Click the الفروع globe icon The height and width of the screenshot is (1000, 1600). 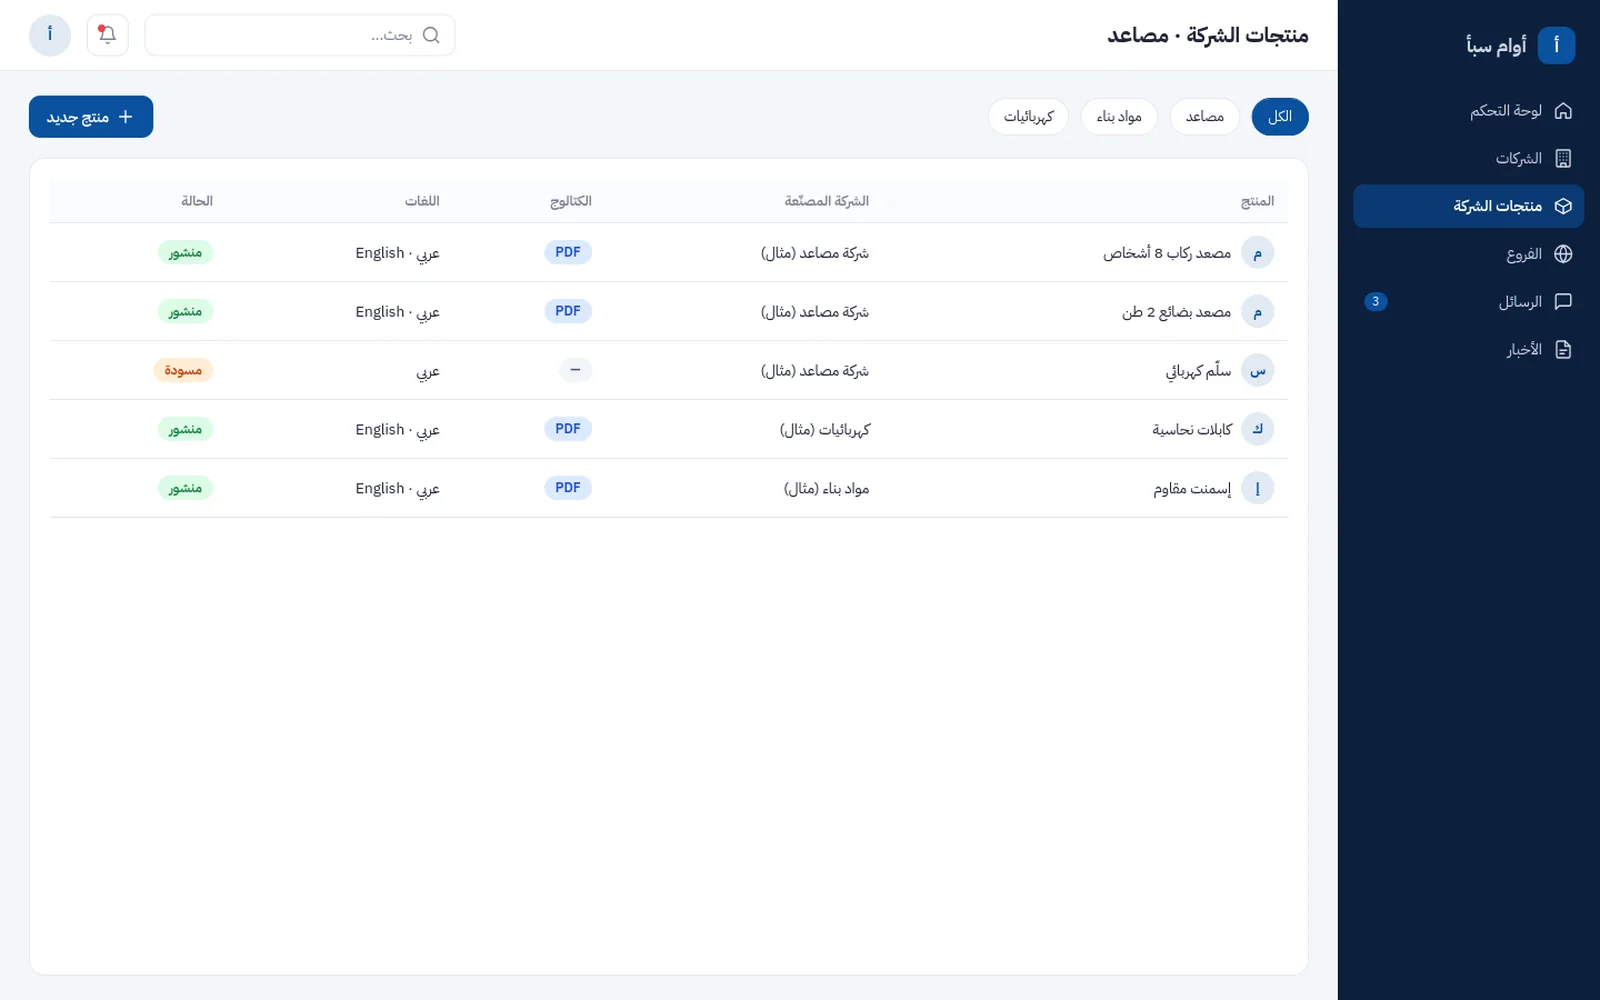(1563, 254)
